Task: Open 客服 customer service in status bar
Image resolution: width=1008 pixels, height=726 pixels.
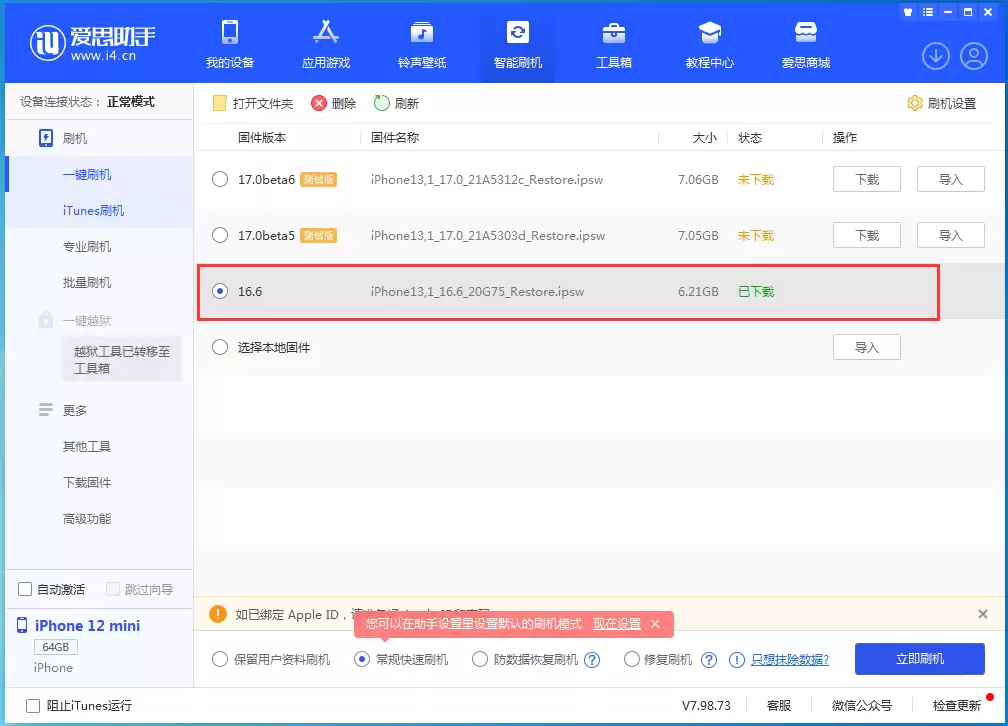Action: 778,705
